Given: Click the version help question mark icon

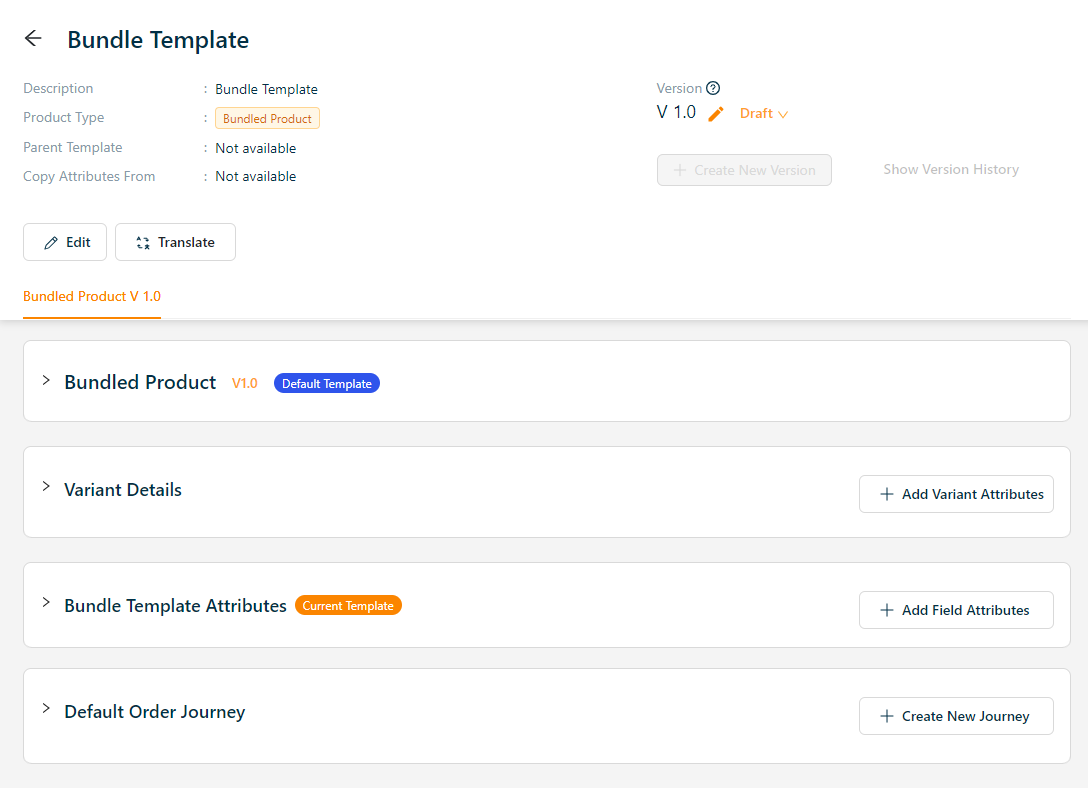Looking at the screenshot, I should click(713, 88).
